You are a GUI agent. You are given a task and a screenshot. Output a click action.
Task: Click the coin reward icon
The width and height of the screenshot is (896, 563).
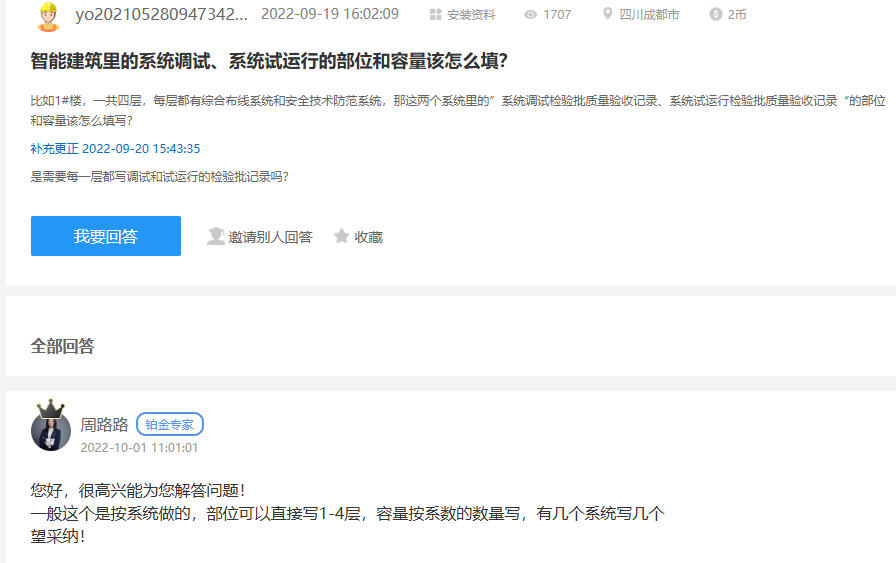[x=715, y=15]
